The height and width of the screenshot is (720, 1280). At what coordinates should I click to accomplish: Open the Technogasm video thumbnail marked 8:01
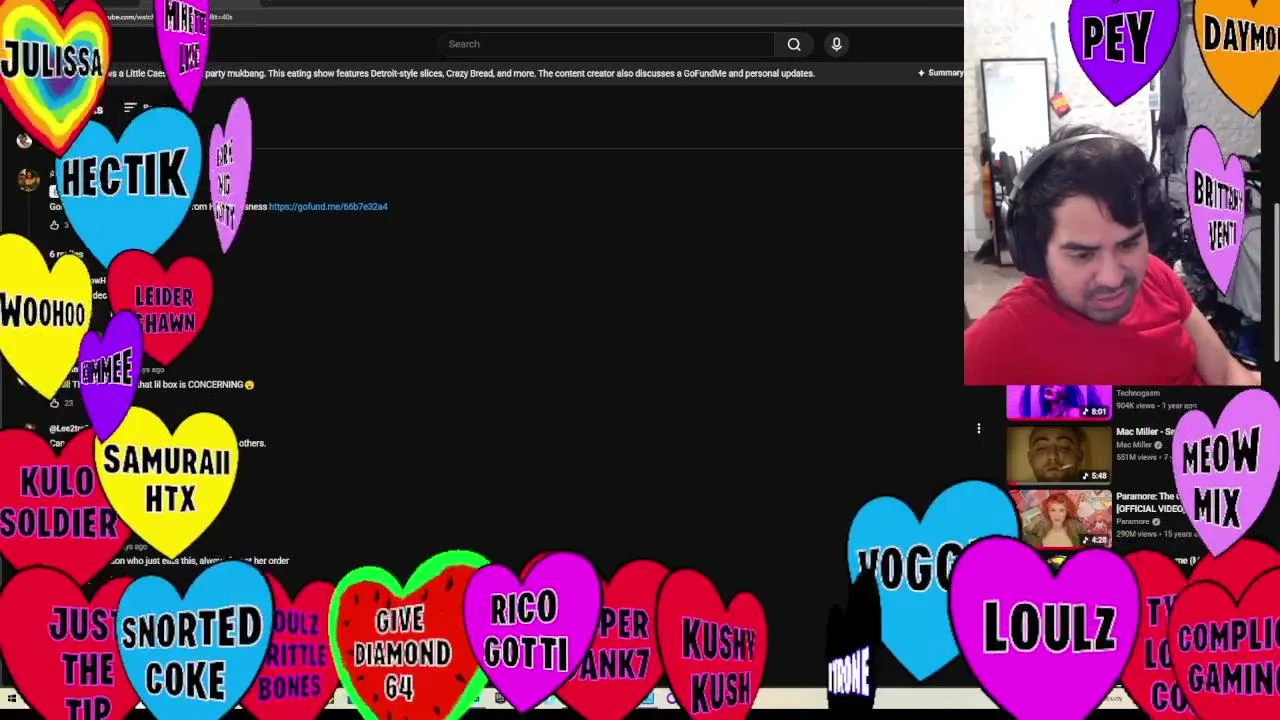tap(1058, 401)
